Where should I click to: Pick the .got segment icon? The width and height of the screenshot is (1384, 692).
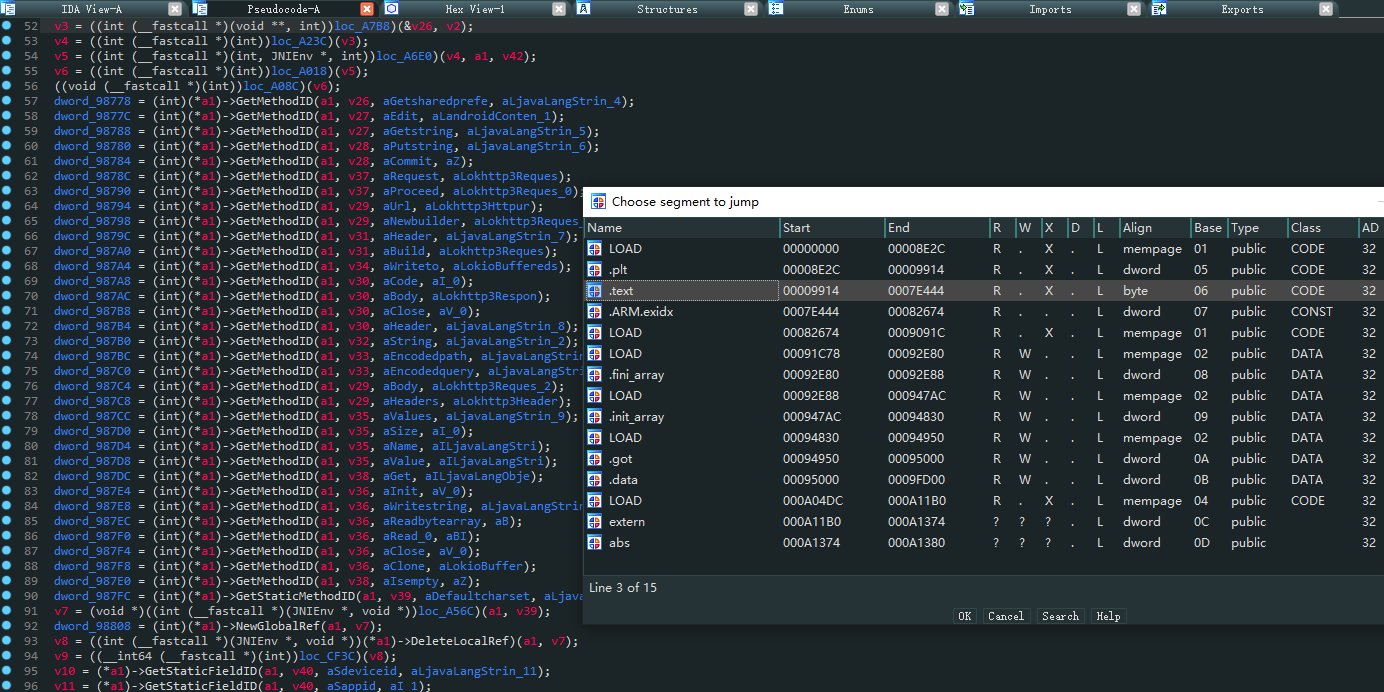(x=595, y=459)
